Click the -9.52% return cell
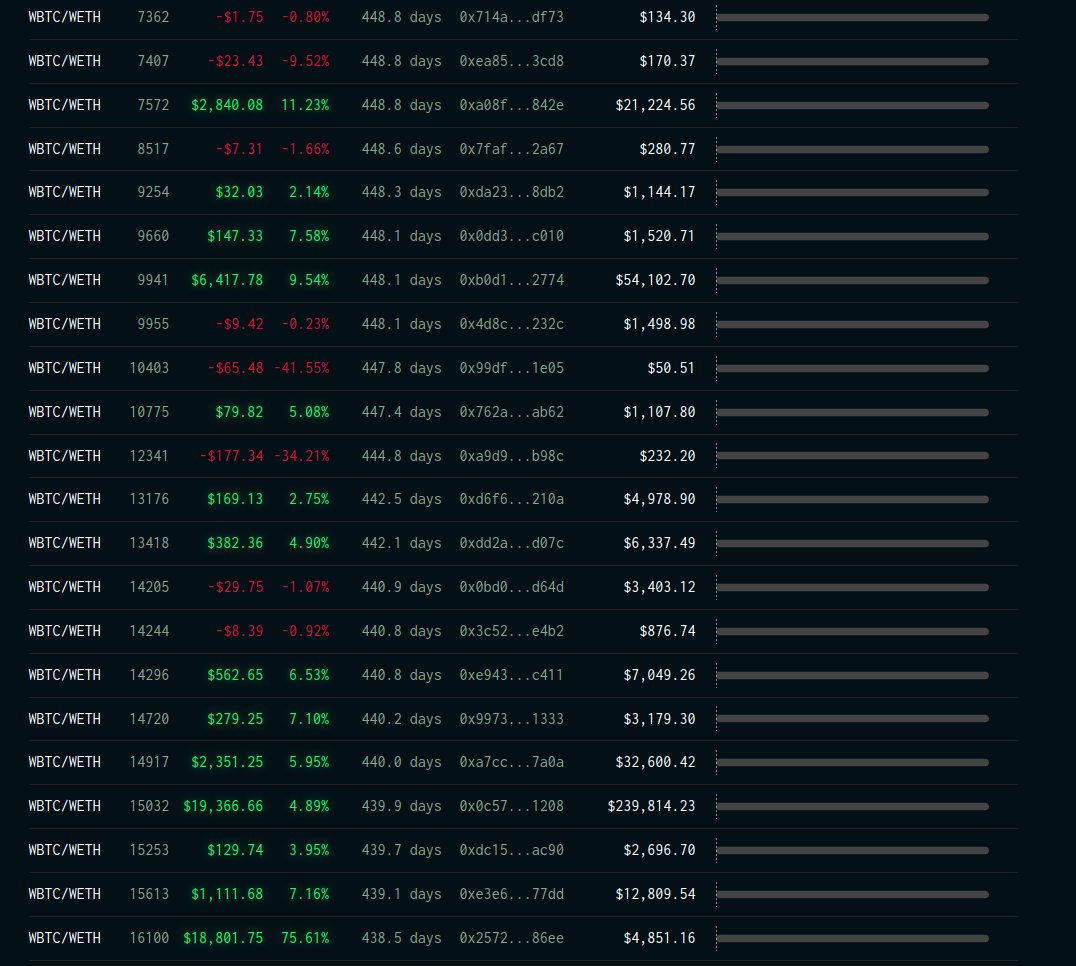 coord(305,61)
